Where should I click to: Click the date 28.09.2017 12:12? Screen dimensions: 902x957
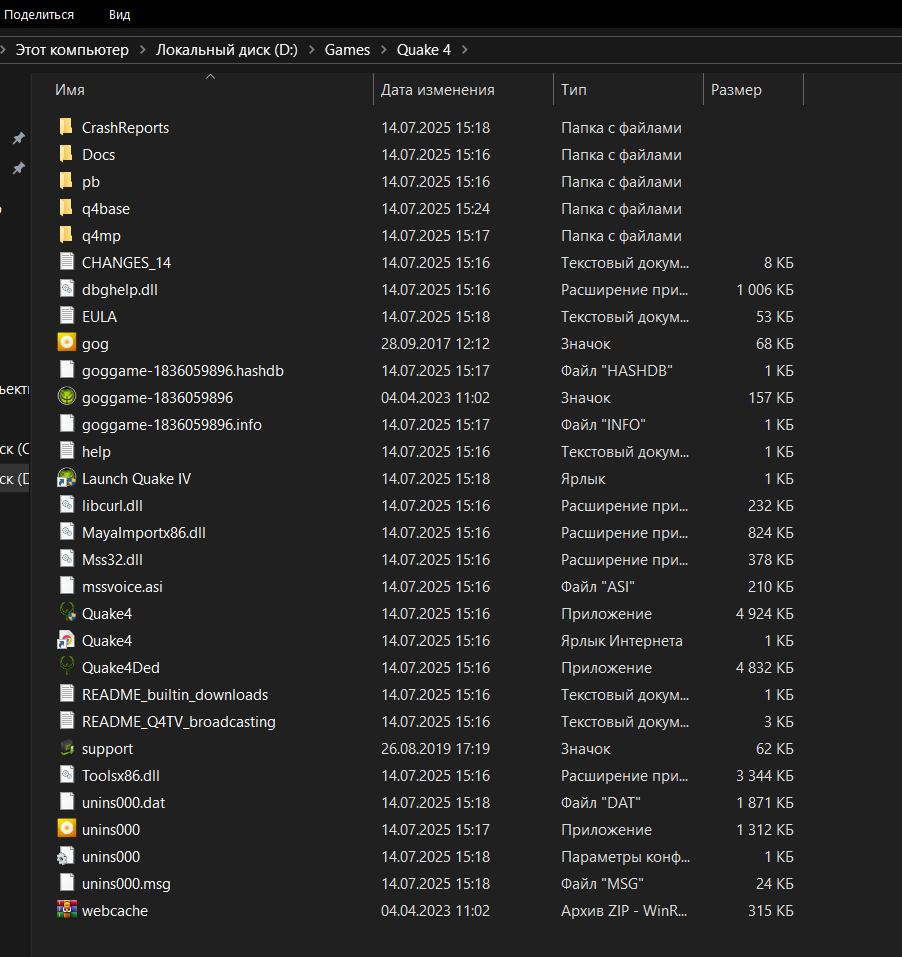(436, 343)
